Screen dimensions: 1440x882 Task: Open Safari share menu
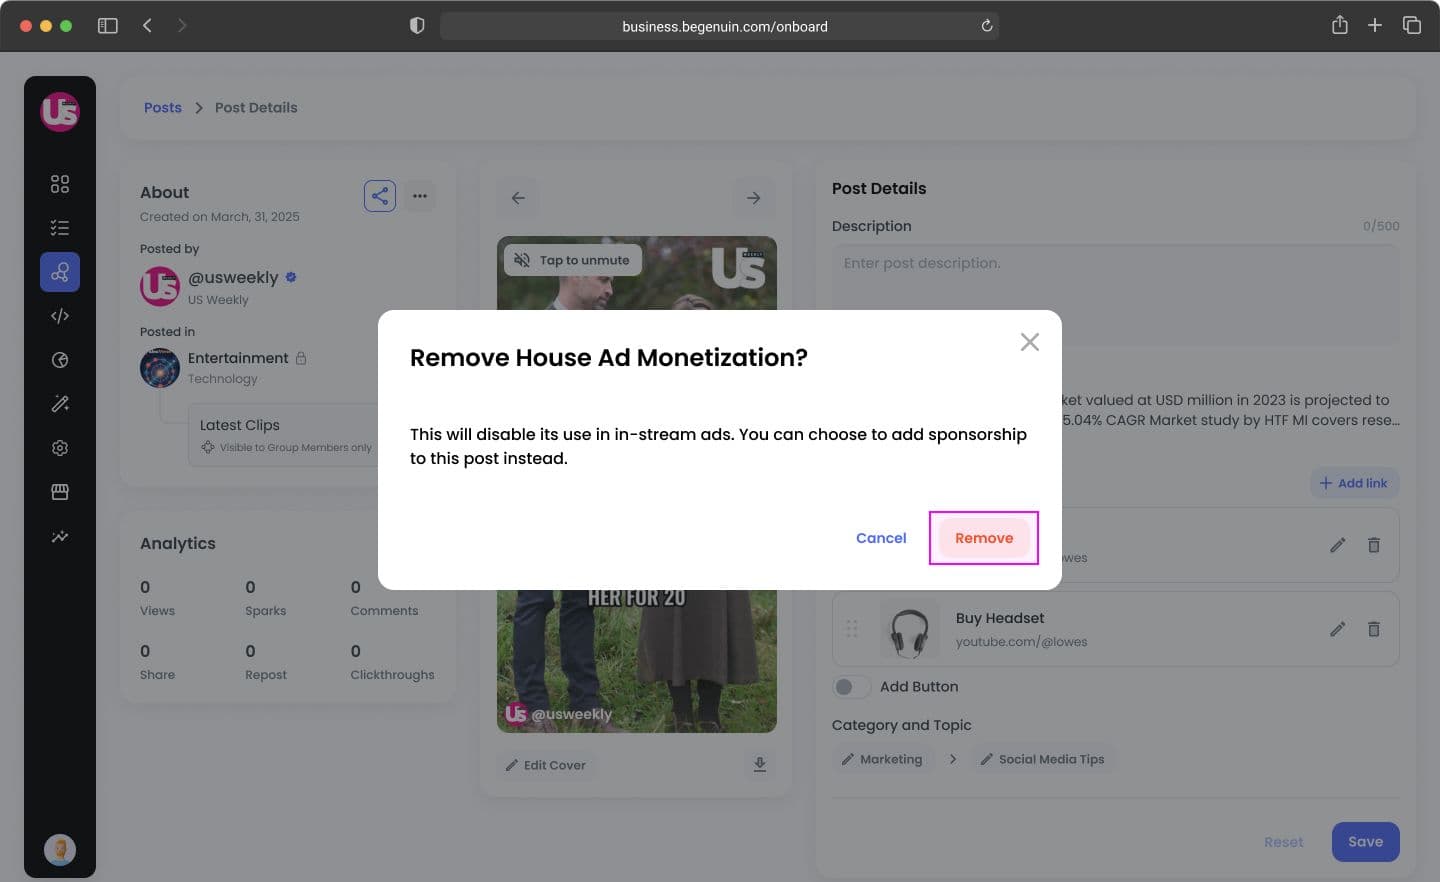click(1340, 26)
